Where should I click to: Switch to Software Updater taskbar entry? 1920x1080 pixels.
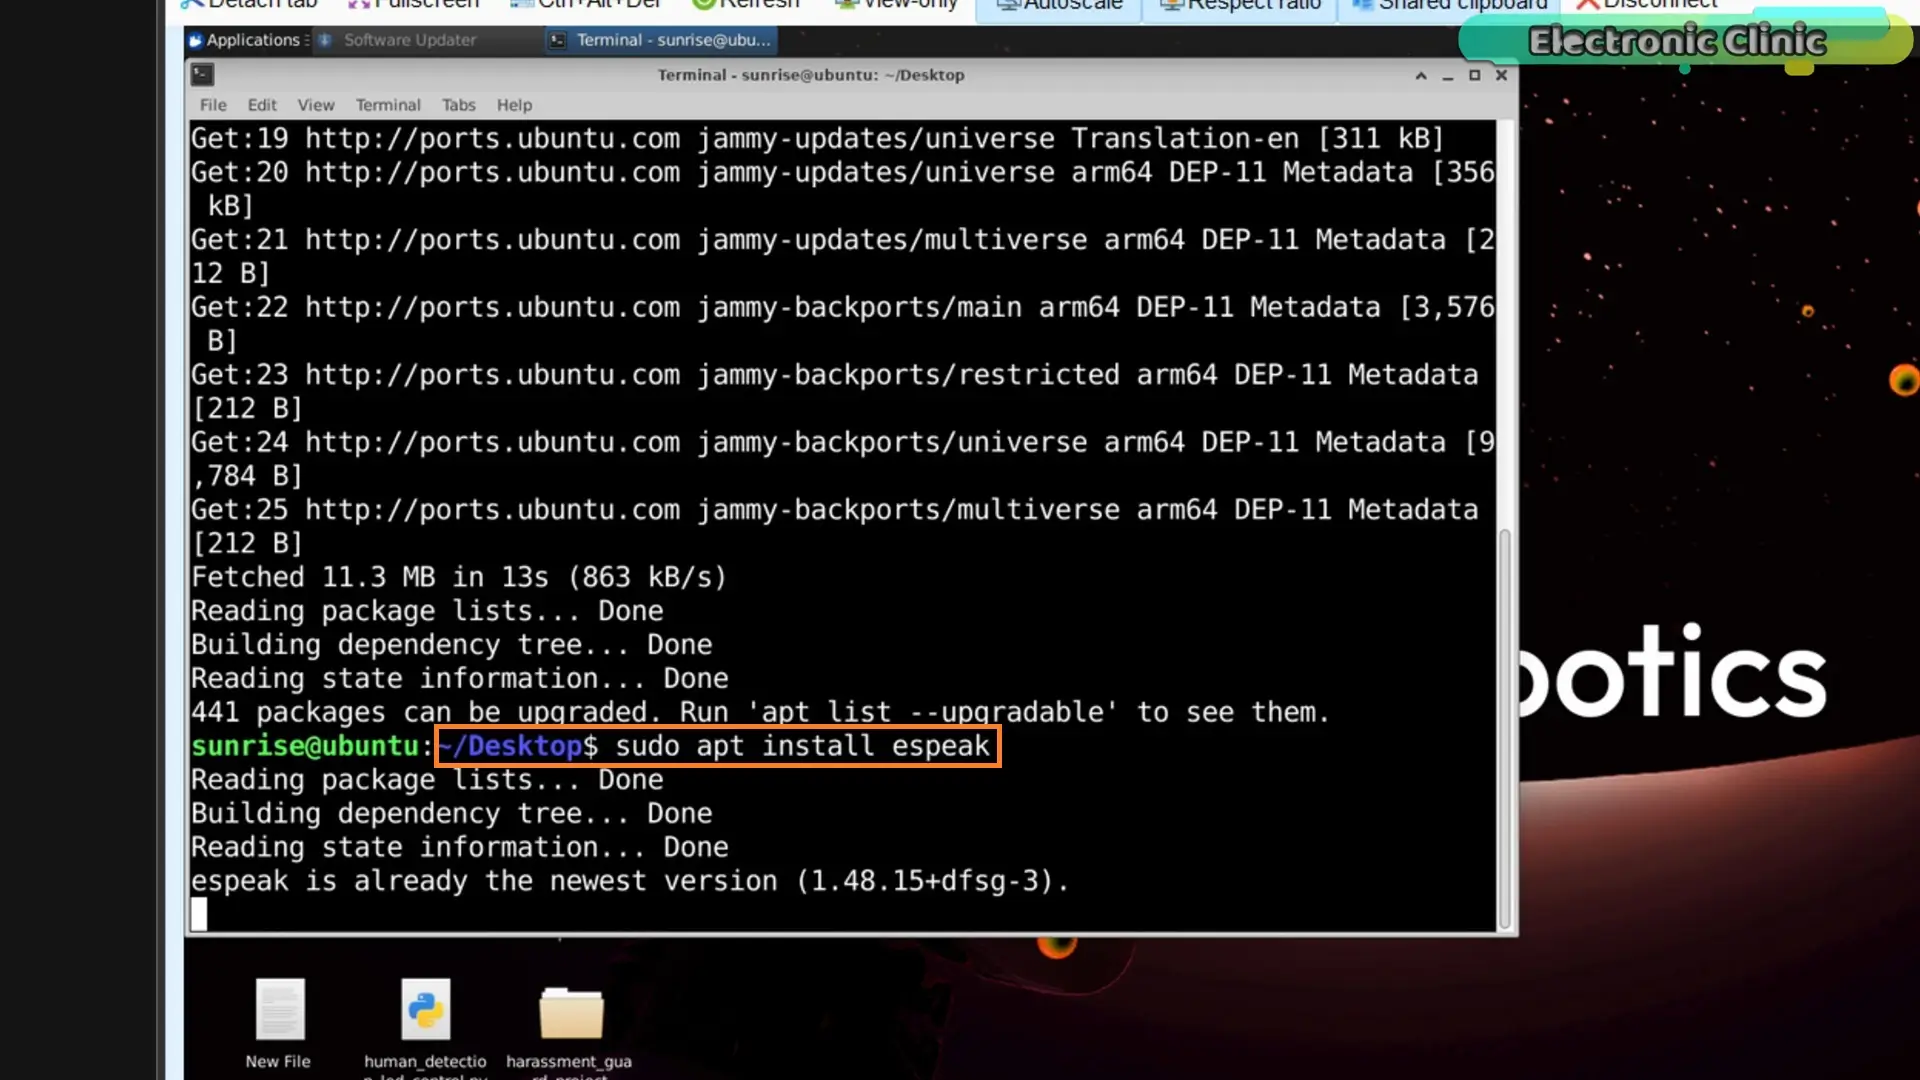(398, 40)
